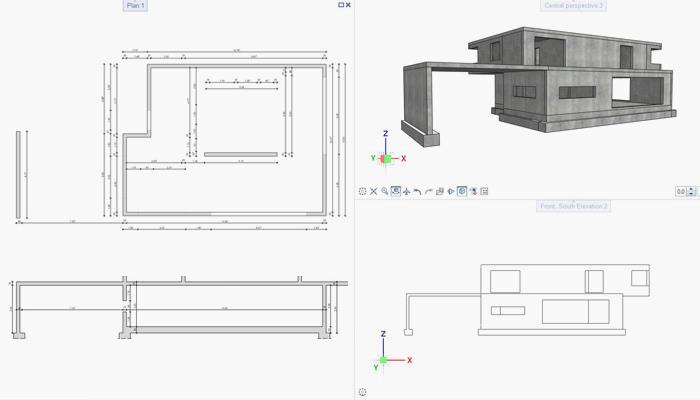Select the Plan:1 viewport tab
The image size is (700, 400).
click(x=135, y=6)
